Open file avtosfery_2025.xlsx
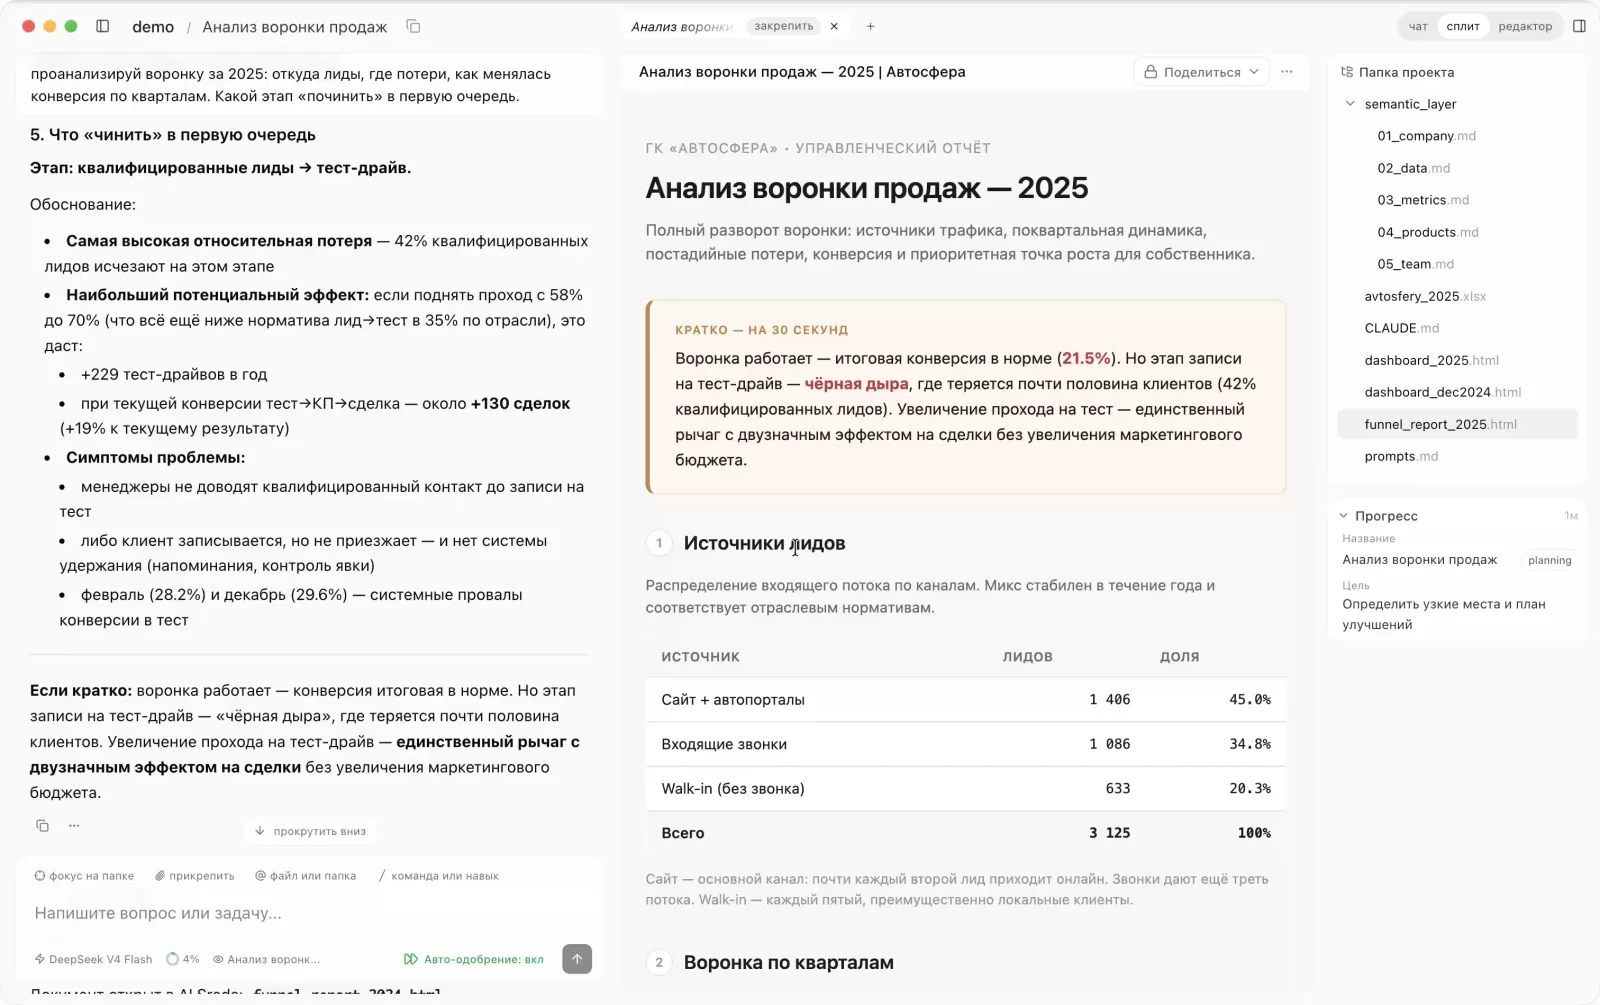This screenshot has height=1005, width=1600. point(1425,296)
